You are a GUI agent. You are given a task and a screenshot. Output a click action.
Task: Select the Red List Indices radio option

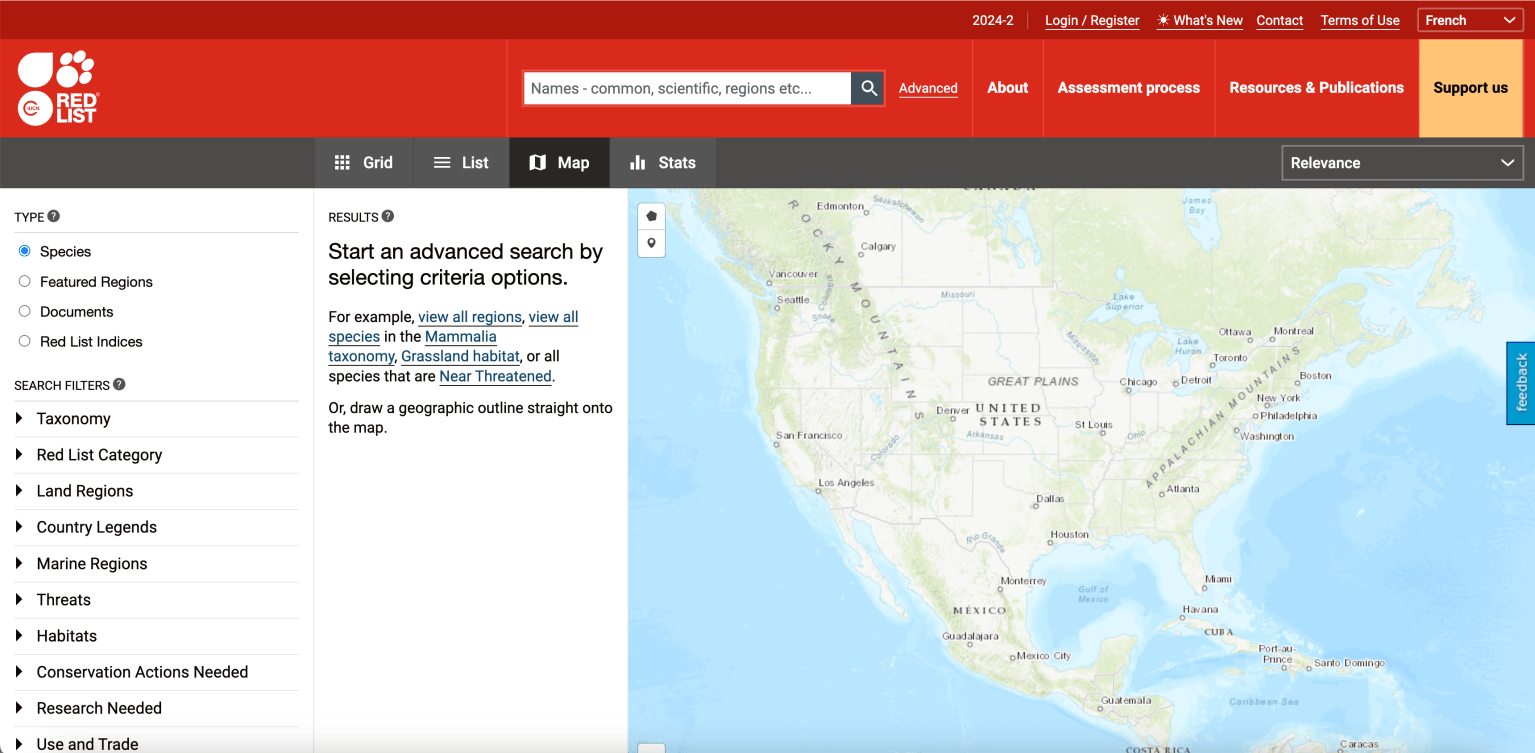point(25,342)
